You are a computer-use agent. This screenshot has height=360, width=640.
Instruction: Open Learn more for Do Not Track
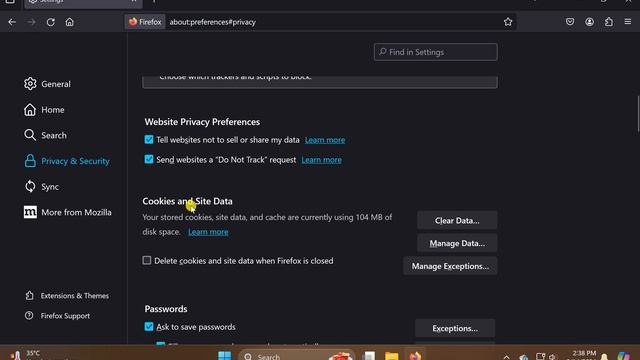(x=322, y=160)
